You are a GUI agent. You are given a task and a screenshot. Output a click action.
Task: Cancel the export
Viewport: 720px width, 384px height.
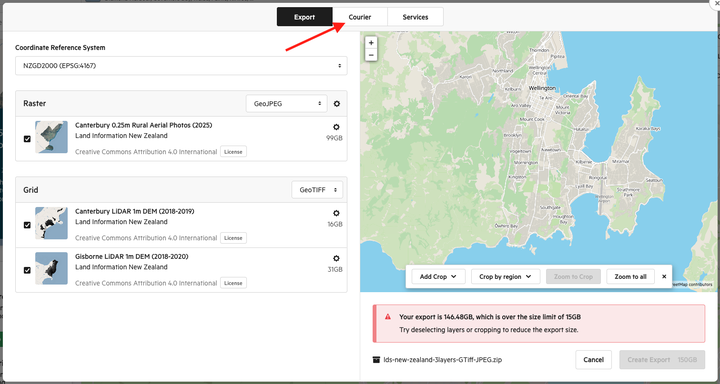(593, 360)
